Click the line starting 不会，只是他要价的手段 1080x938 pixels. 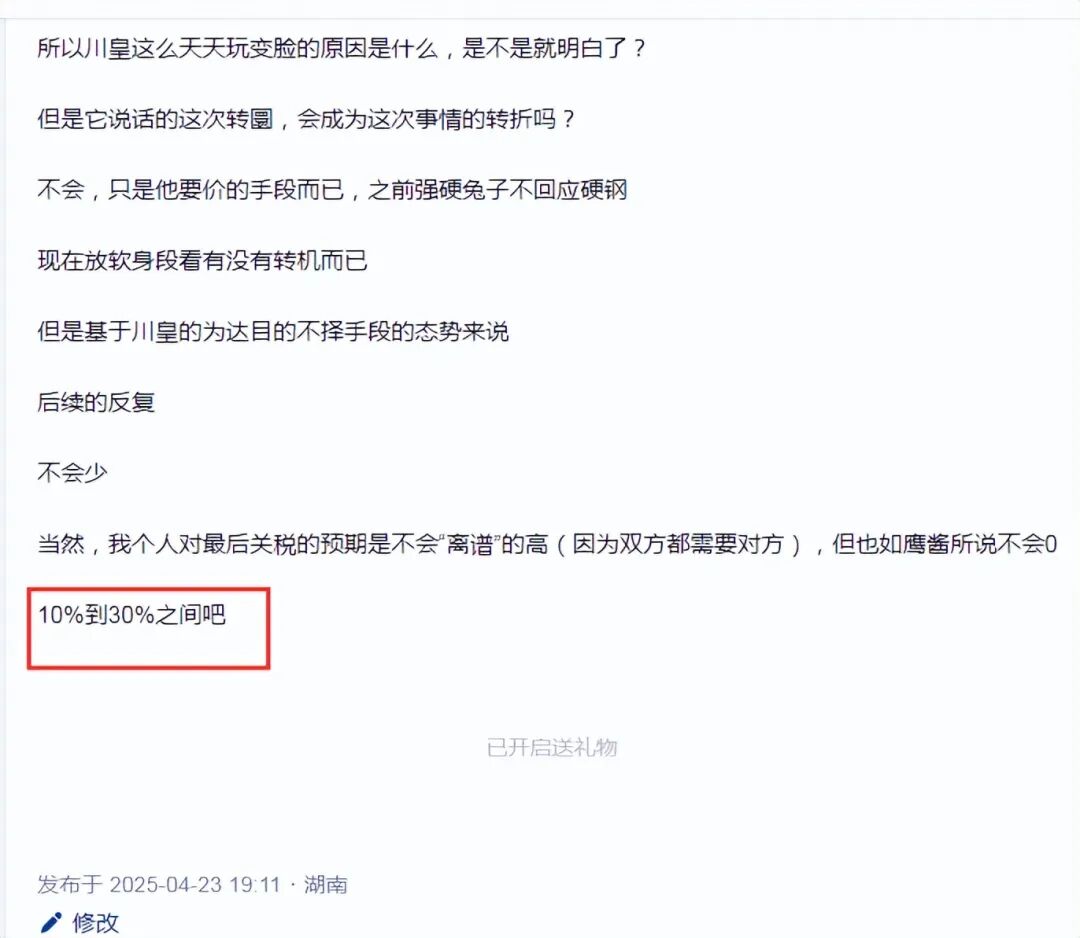click(x=332, y=189)
